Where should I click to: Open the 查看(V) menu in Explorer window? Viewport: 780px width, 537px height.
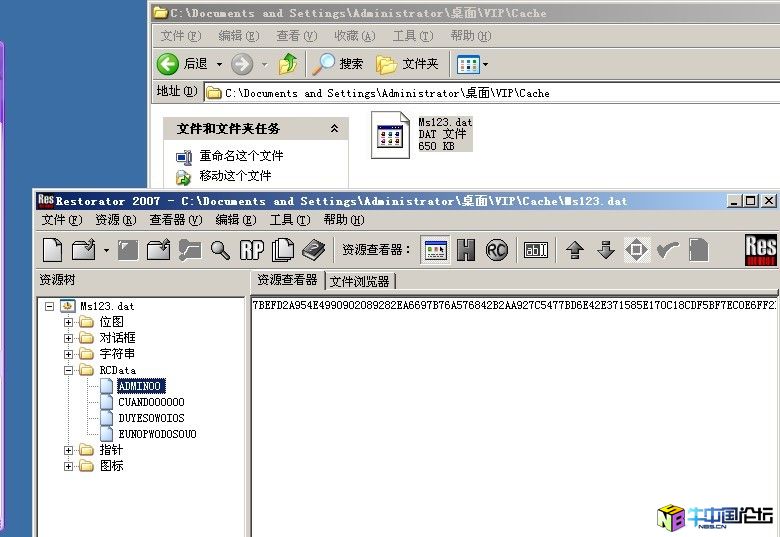[x=296, y=36]
